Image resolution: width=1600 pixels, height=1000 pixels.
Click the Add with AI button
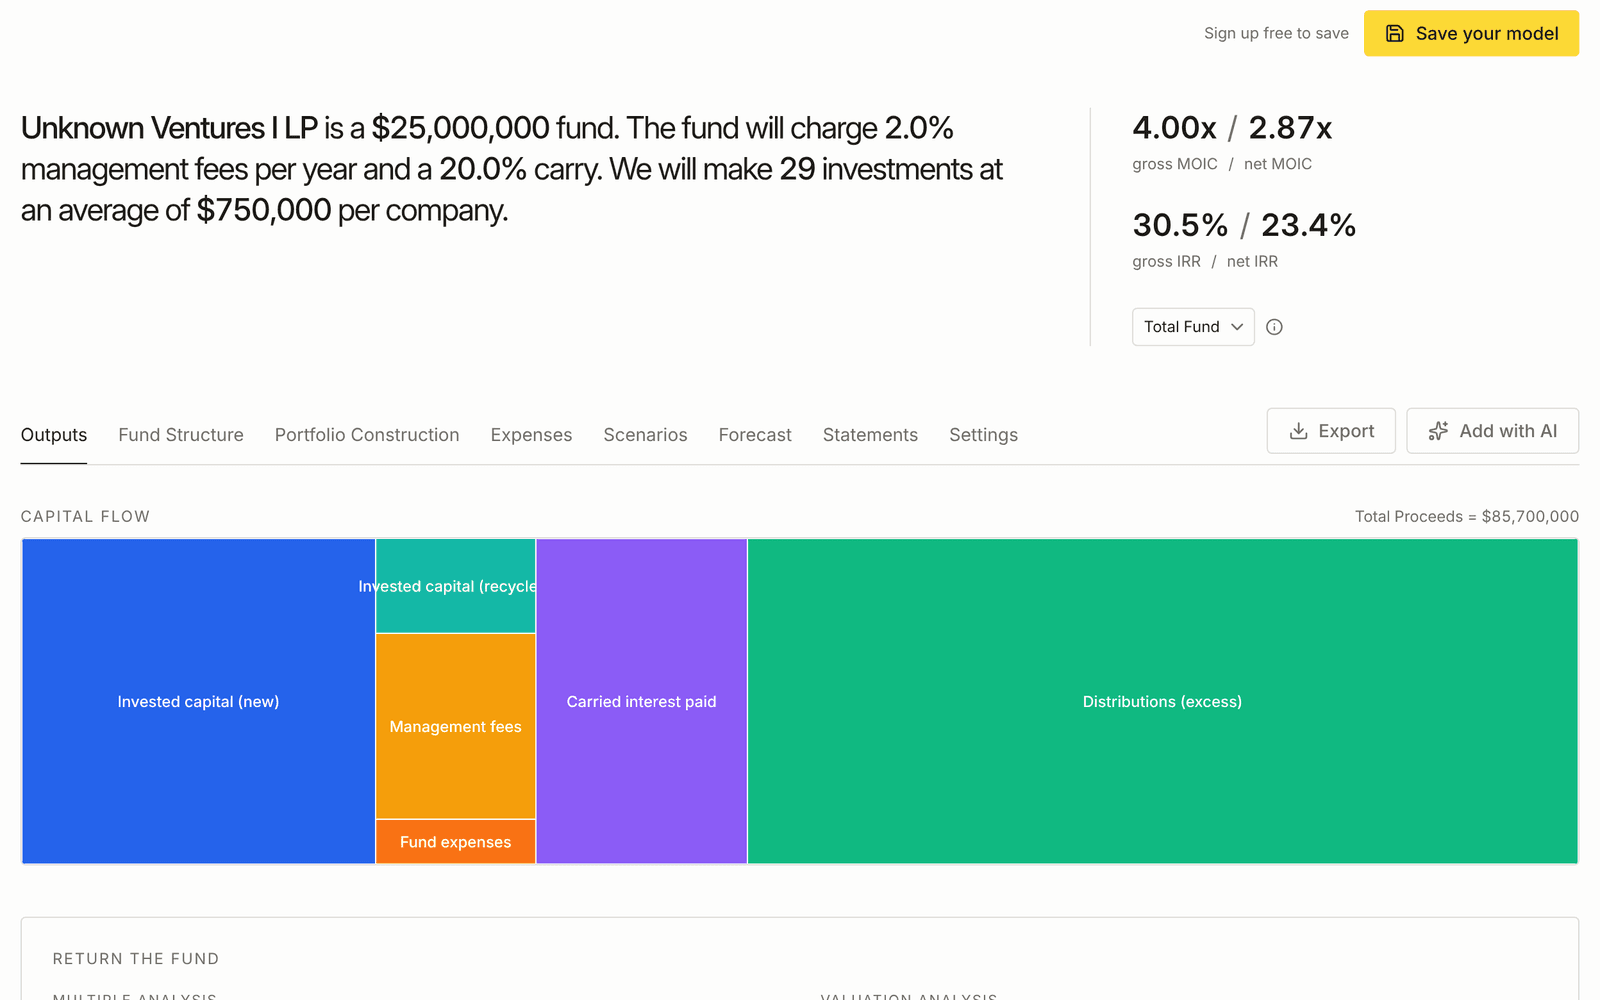tap(1492, 431)
